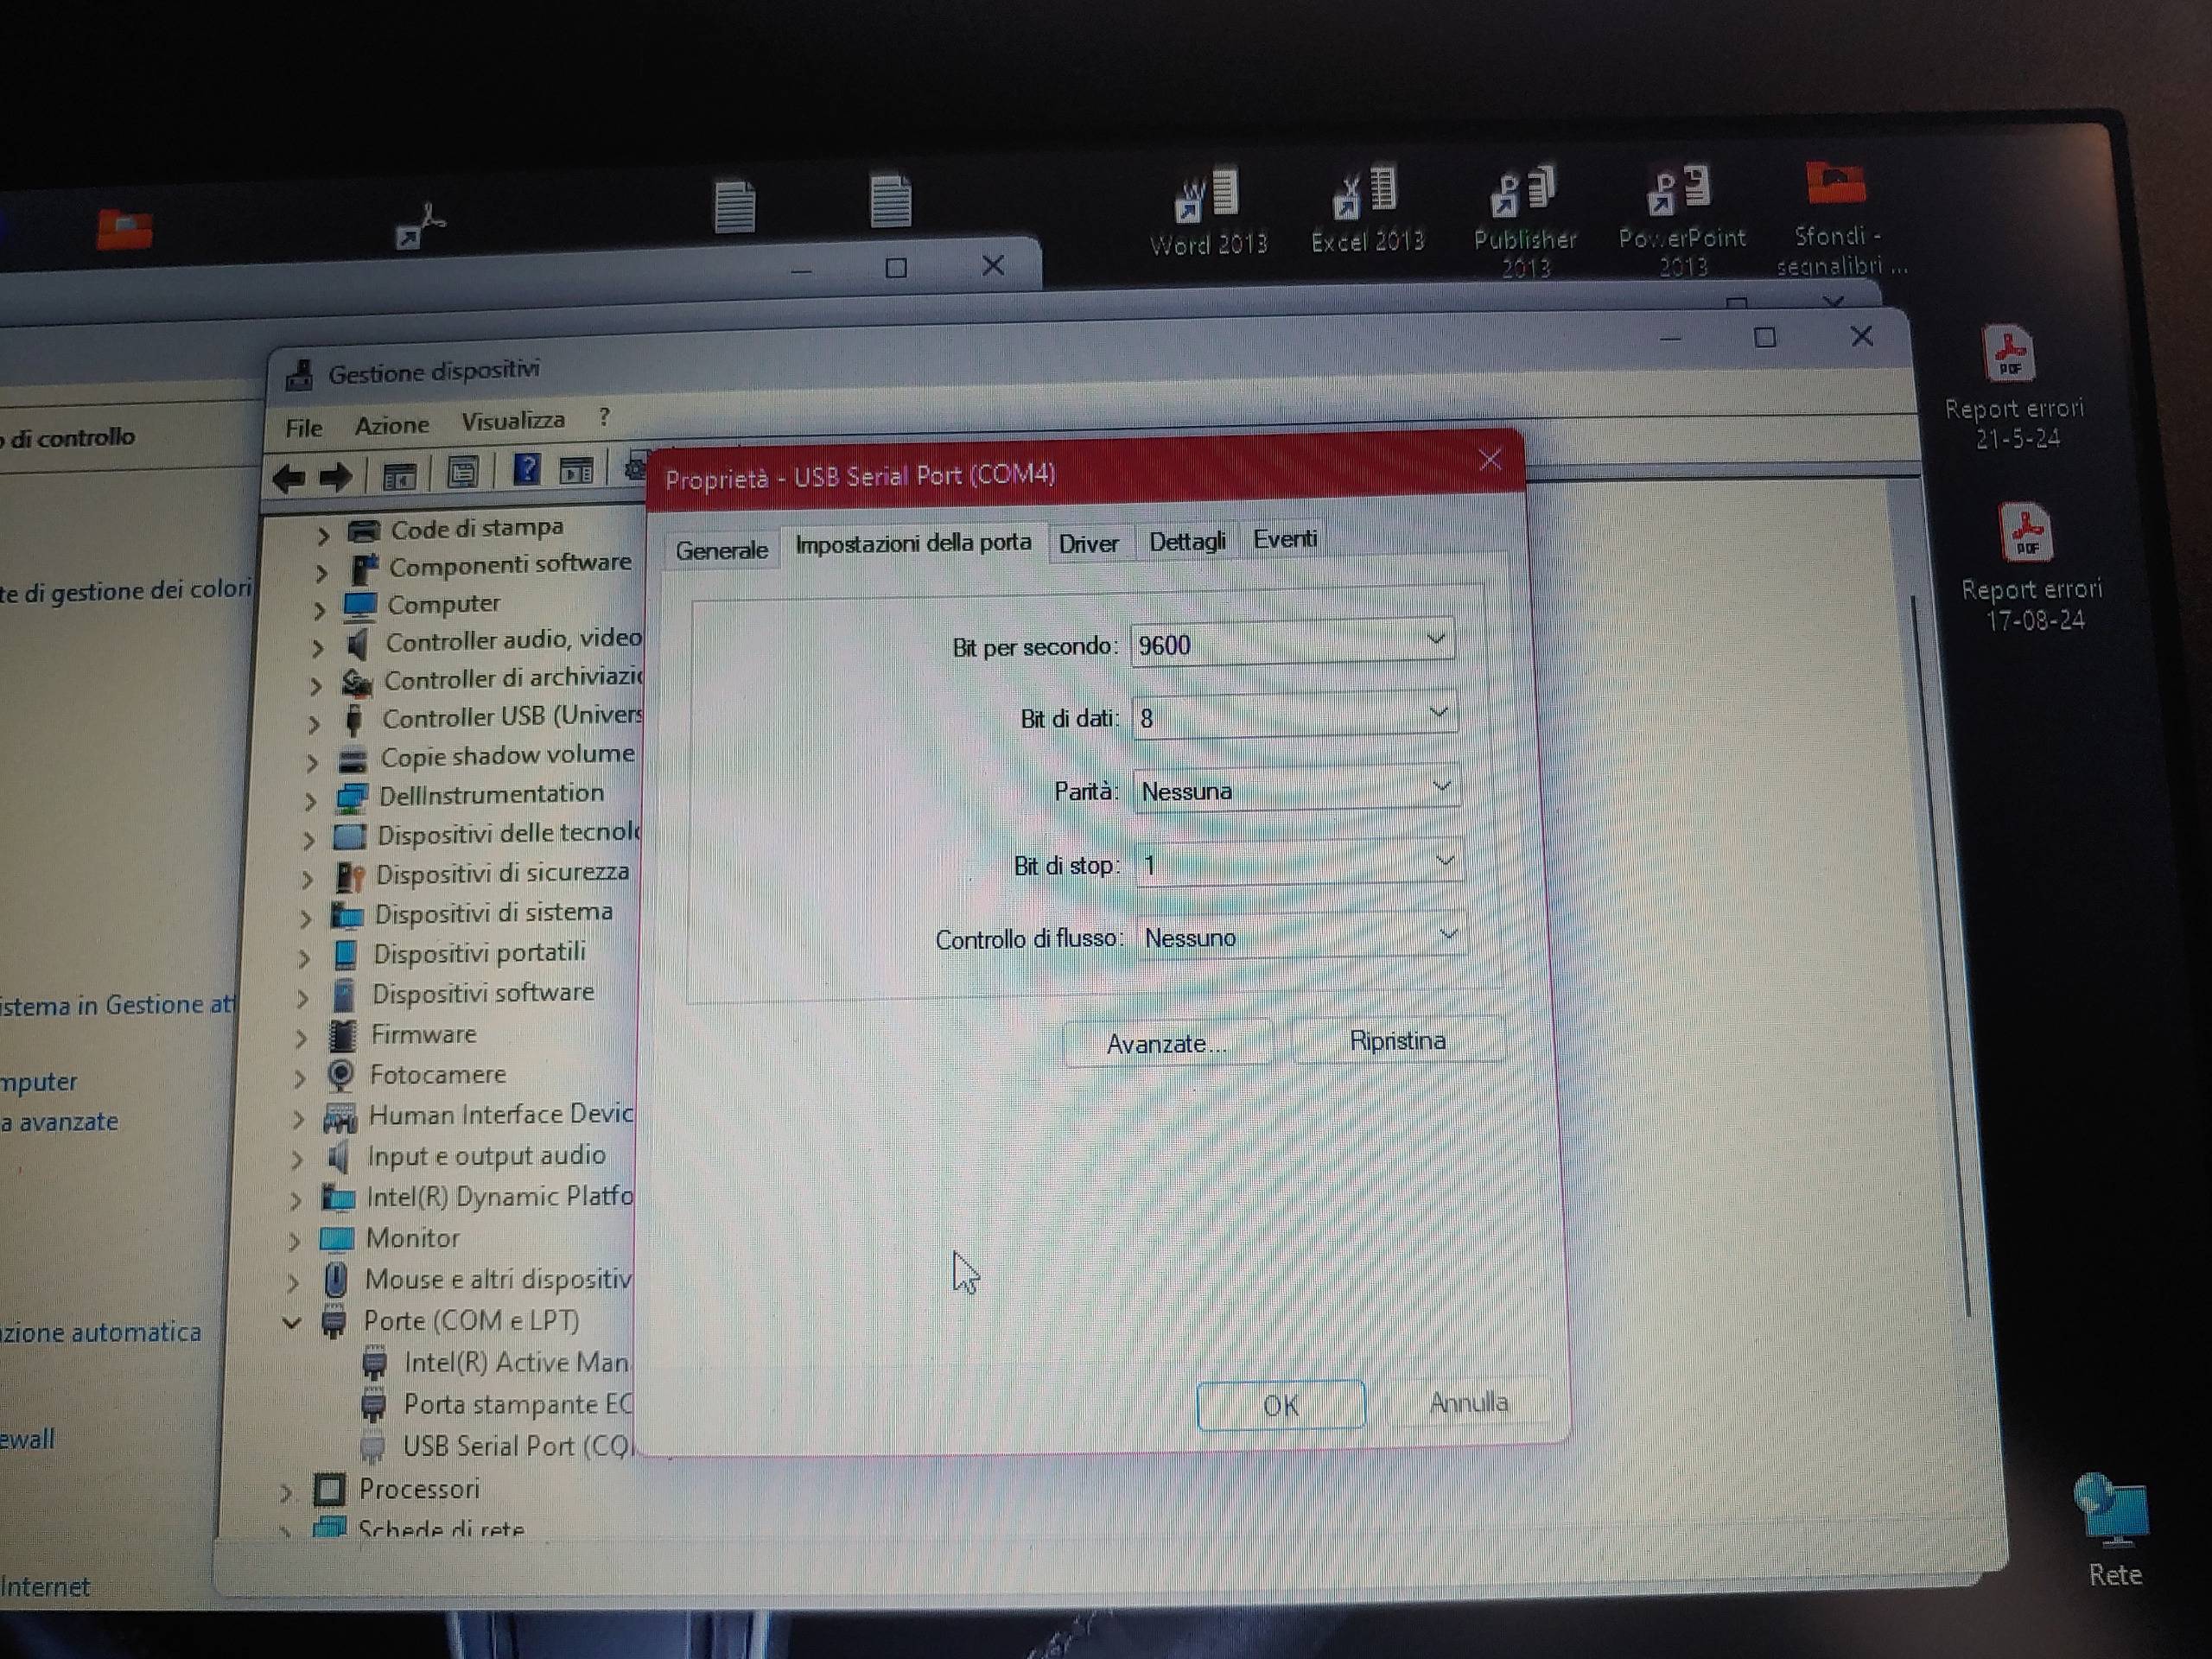The height and width of the screenshot is (1659, 2212).
Task: Click the Controller audio, video speaker icon
Action: (x=357, y=644)
